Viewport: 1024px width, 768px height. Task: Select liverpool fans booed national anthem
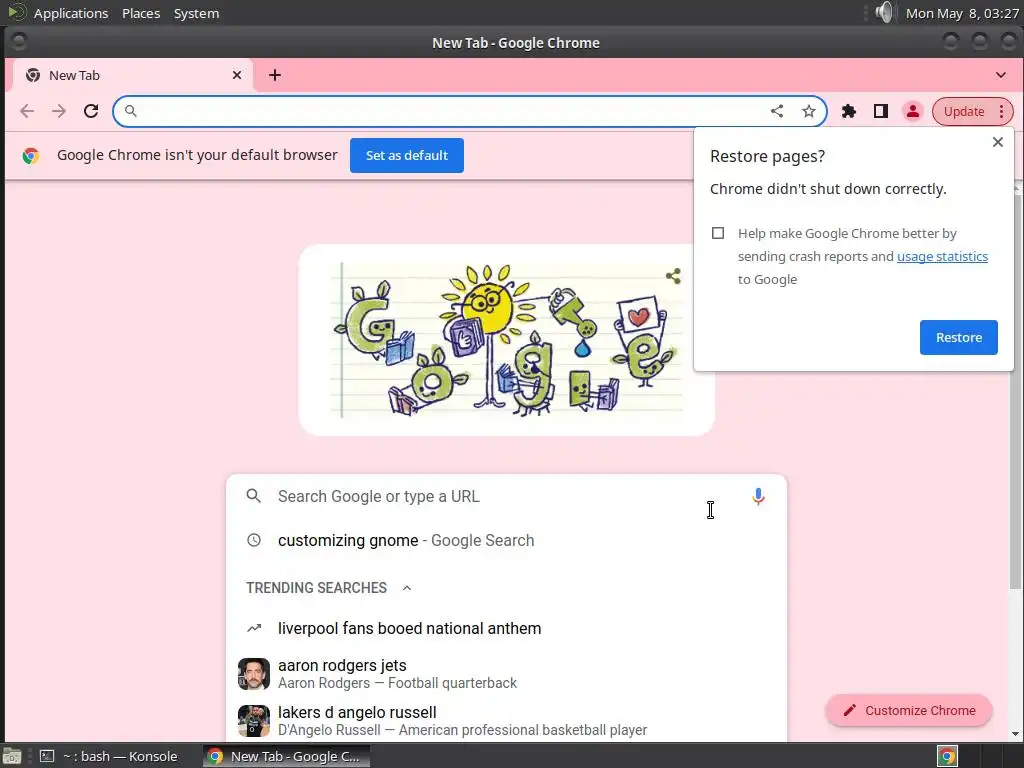pyautogui.click(x=506, y=628)
